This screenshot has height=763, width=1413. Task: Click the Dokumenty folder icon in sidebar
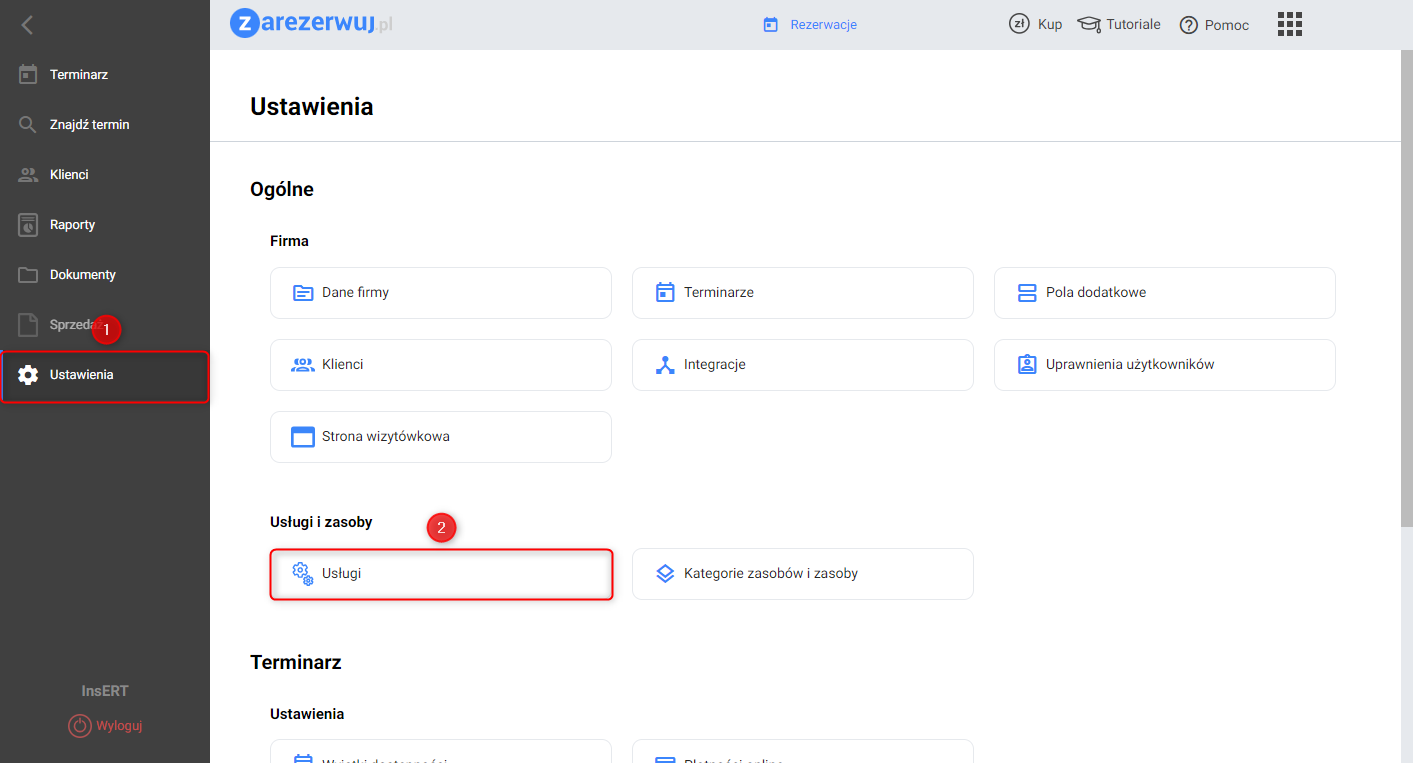(28, 275)
